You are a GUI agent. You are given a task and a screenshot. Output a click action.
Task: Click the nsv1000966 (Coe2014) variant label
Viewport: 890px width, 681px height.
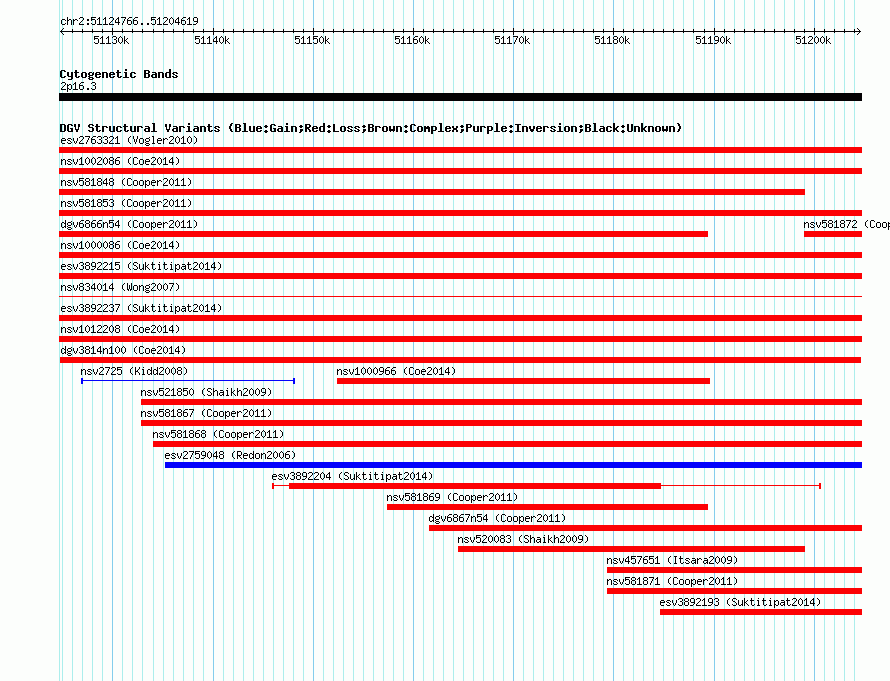tap(396, 371)
